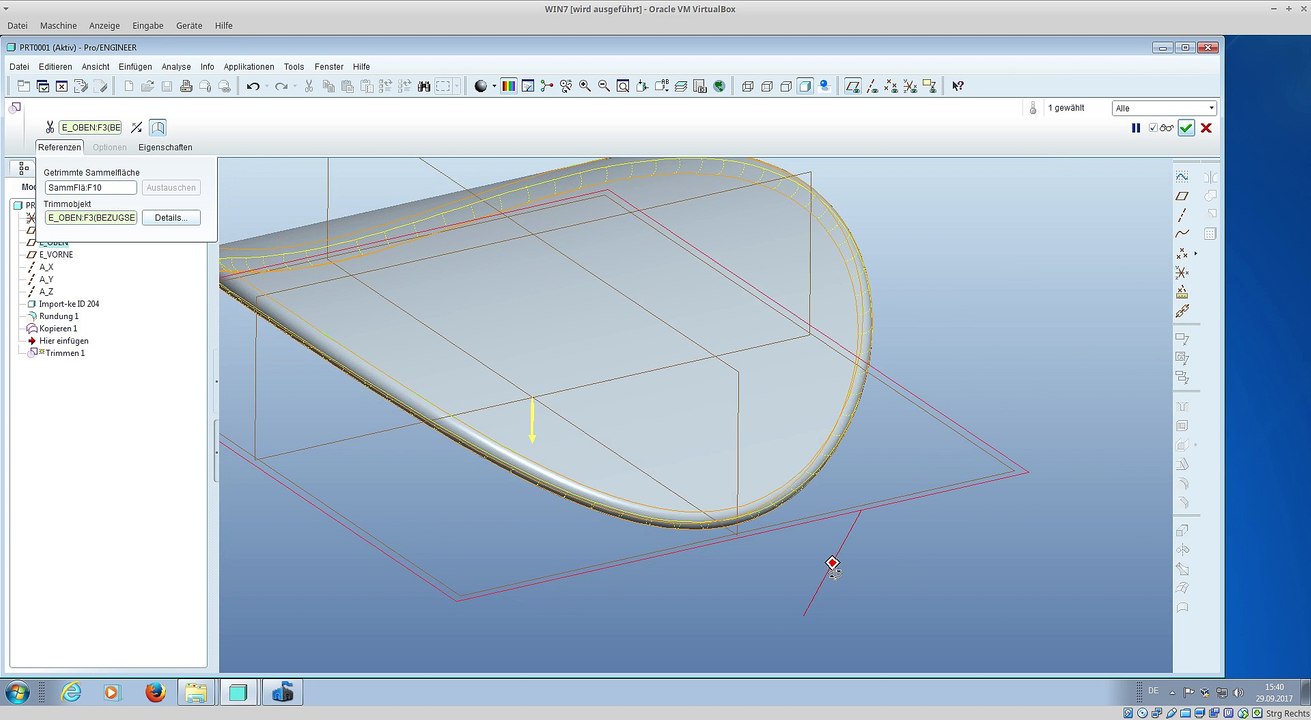Select E_VORNE in model tree
The image size is (1311, 720).
tap(56, 254)
